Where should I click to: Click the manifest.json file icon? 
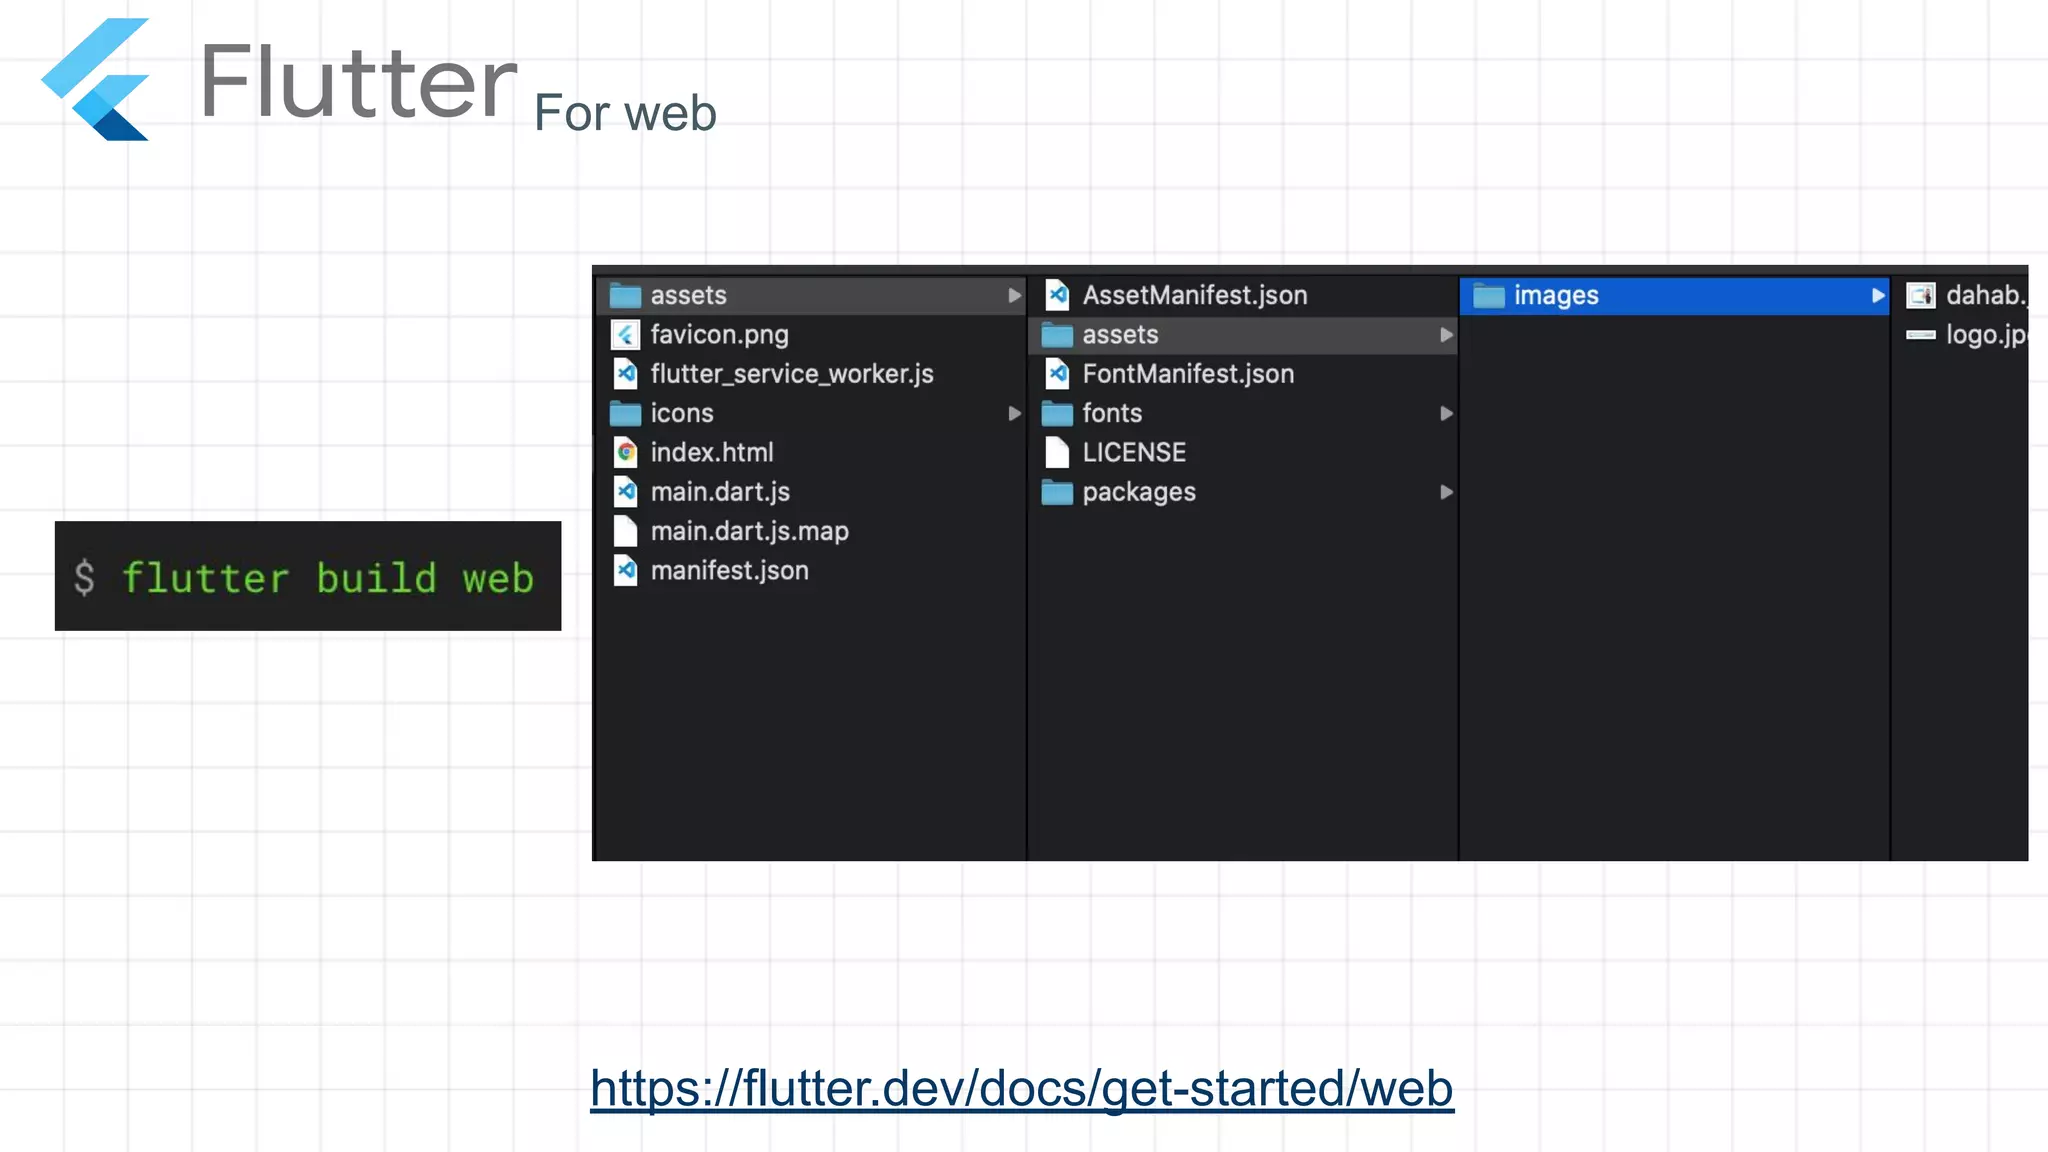coord(626,571)
